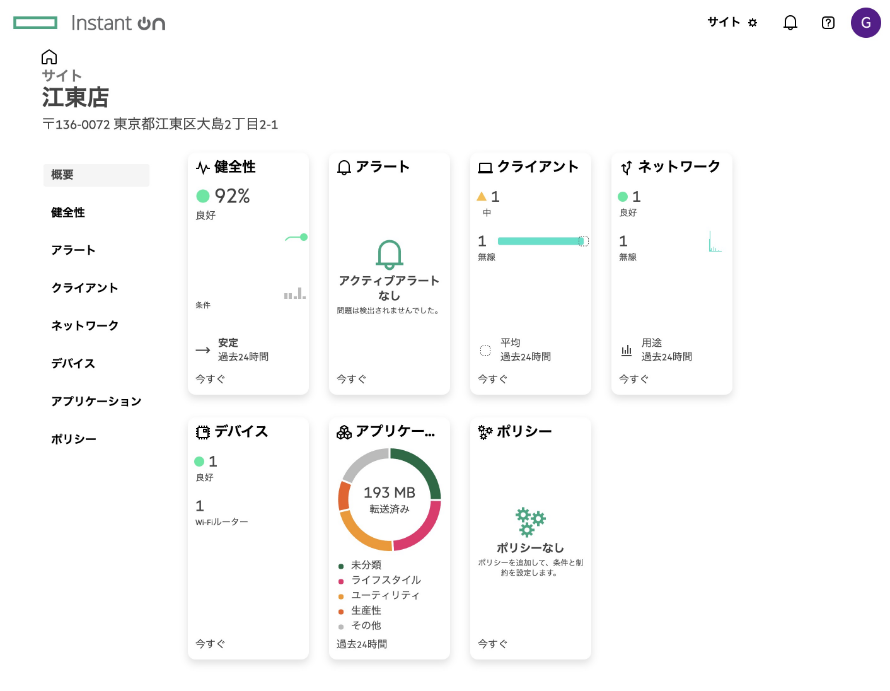Click the 92% health value
This screenshot has height=691, width=890.
[x=232, y=196]
